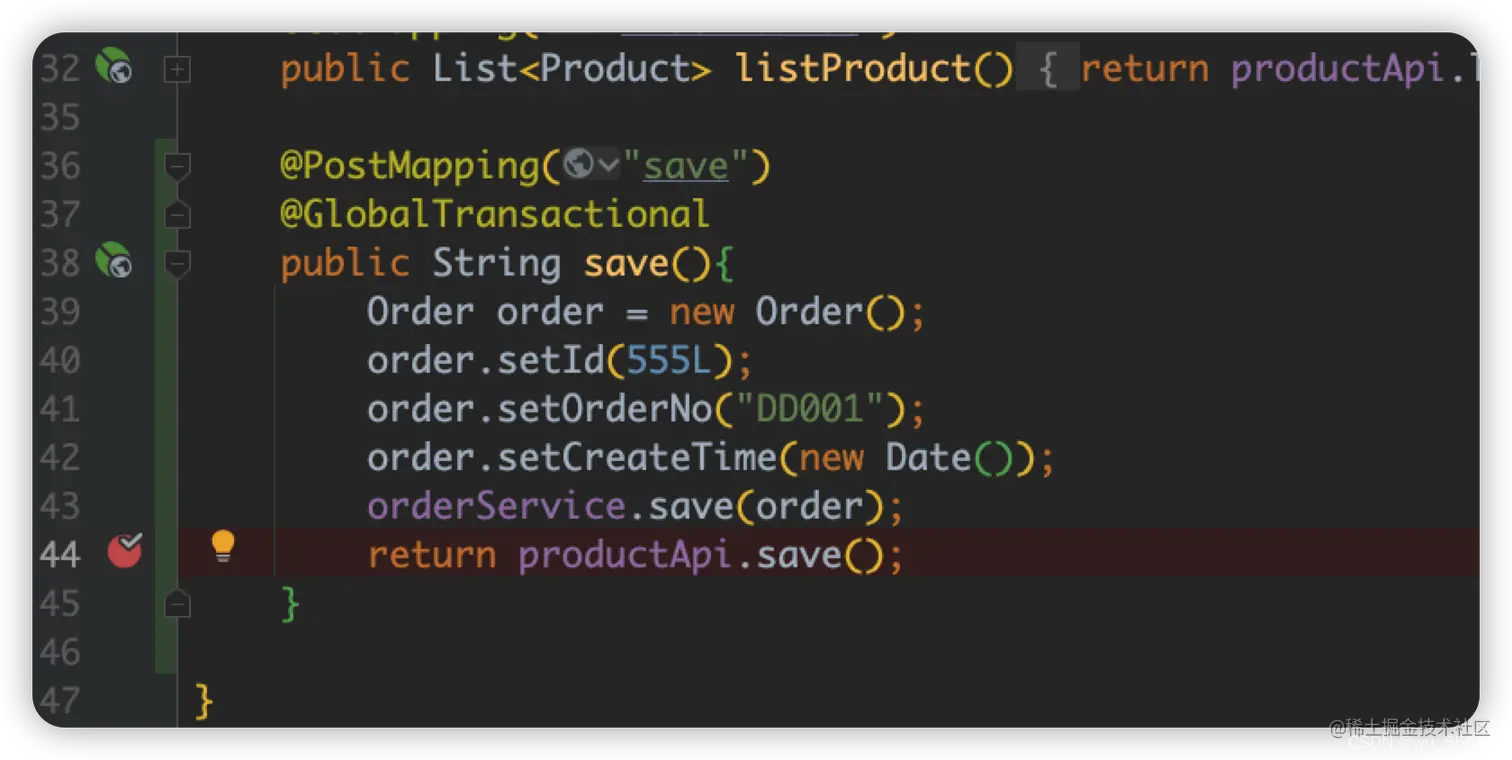Screen dimensions: 1512x760
Task: Click "new Order()" on line 39
Action: 787,312
